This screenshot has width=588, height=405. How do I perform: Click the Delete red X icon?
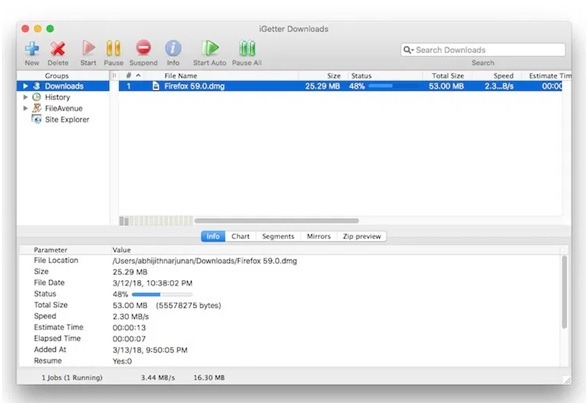coord(58,48)
